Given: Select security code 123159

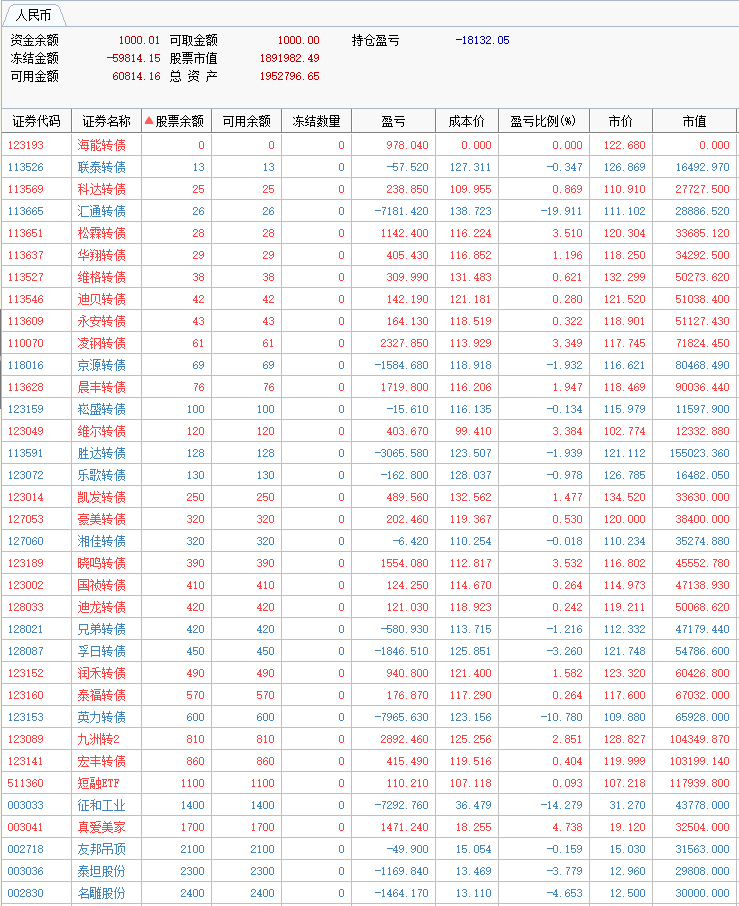Looking at the screenshot, I should point(25,409).
